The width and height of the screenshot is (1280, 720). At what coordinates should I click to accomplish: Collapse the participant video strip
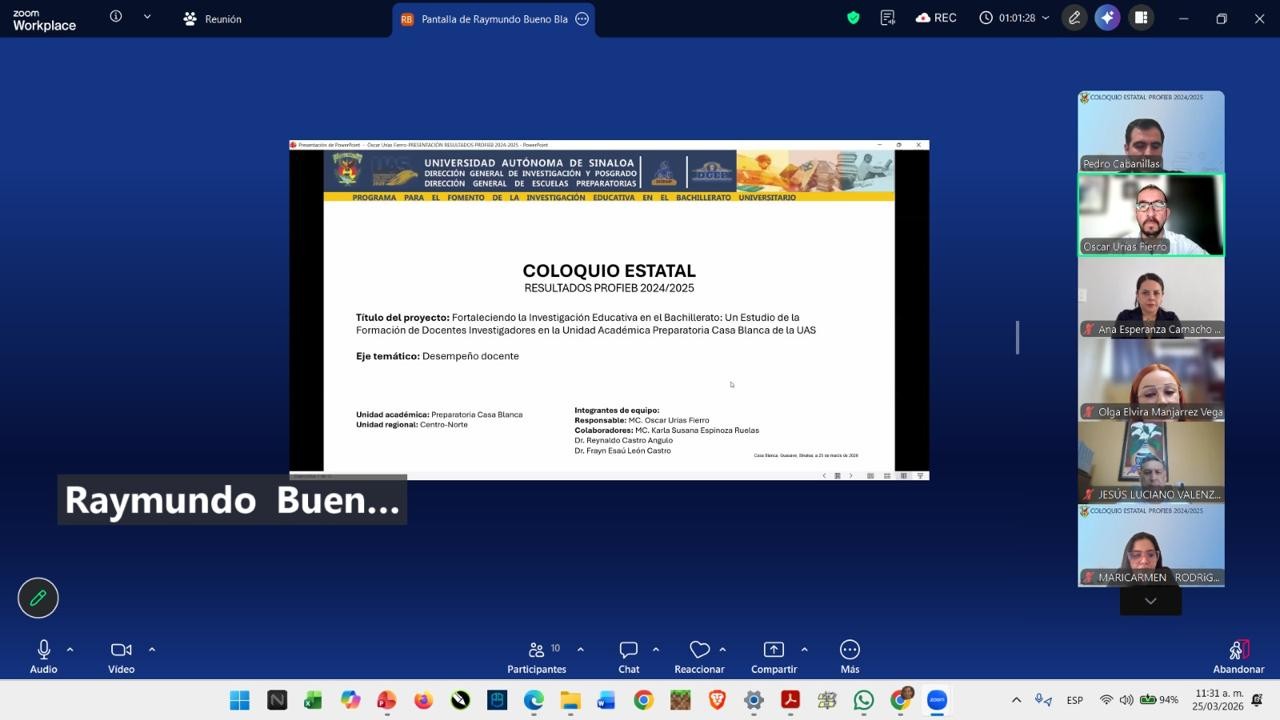[1150, 600]
